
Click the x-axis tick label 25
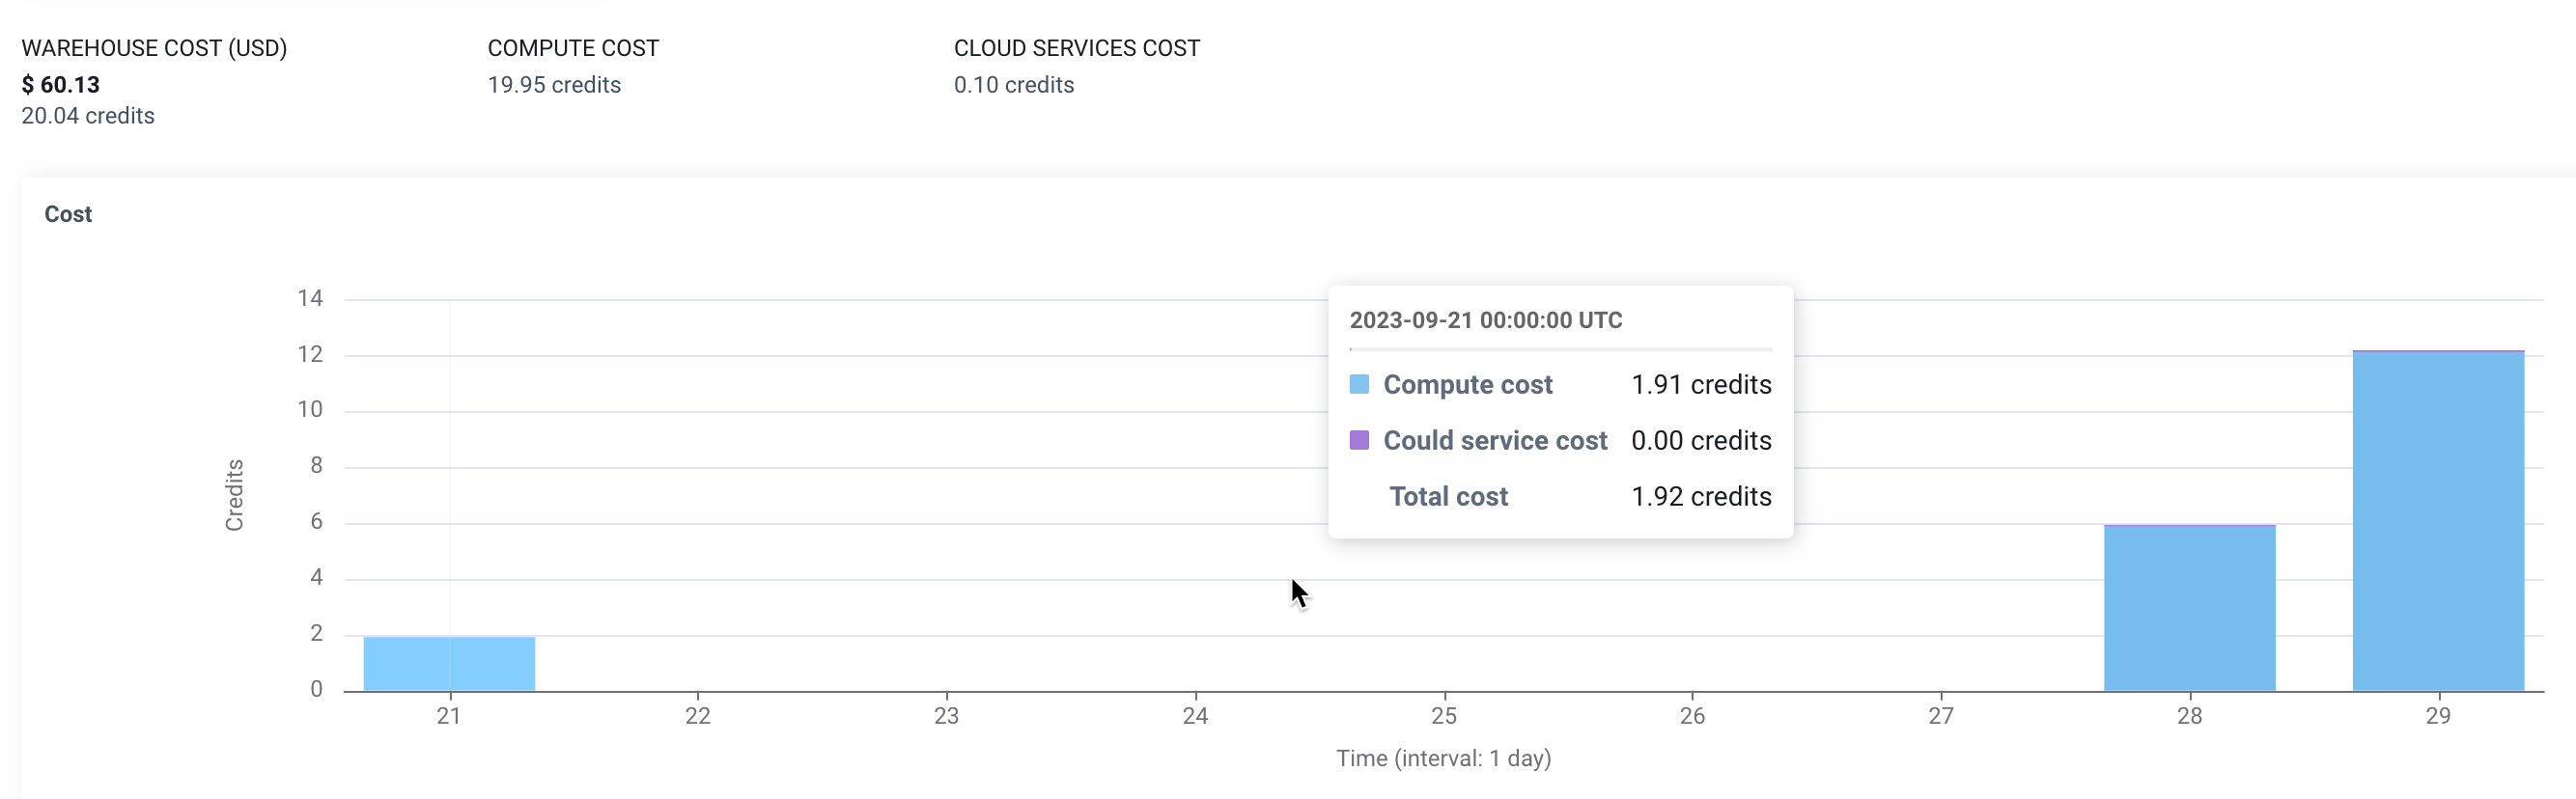pos(1443,716)
